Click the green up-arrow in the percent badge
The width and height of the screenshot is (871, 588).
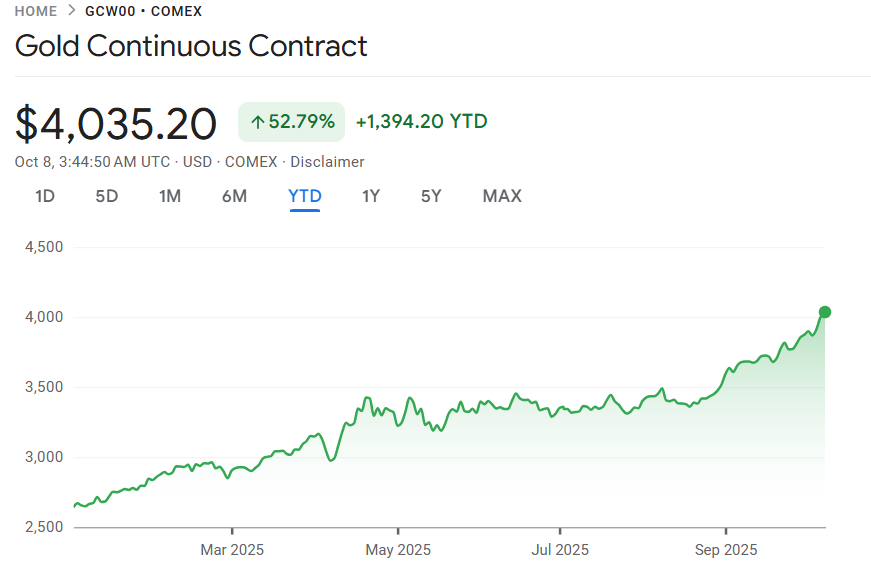pos(257,123)
